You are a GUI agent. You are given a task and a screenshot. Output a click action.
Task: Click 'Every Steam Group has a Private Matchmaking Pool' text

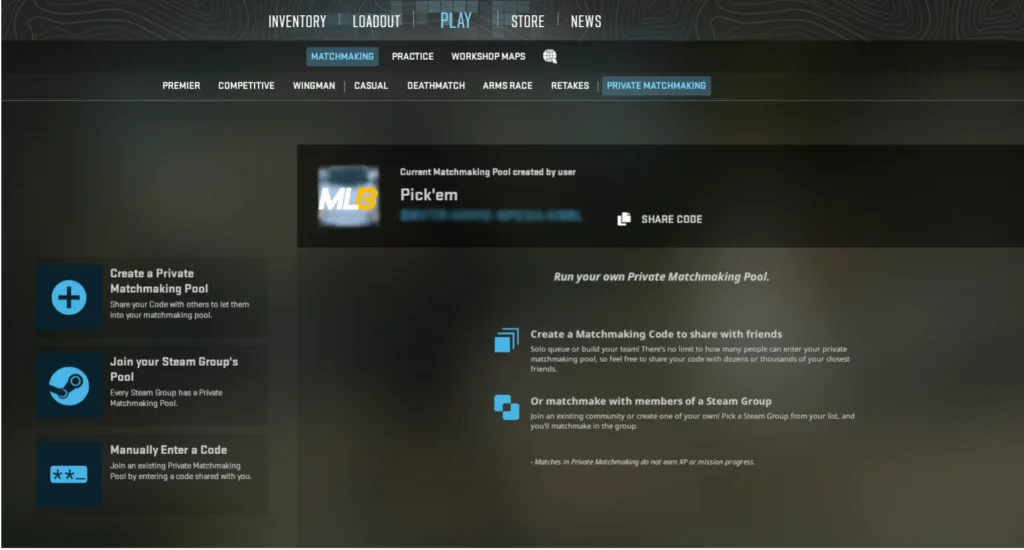[x=167, y=398]
